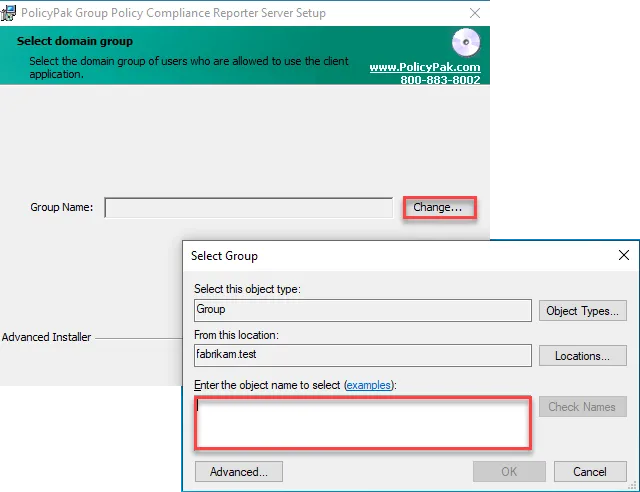Confirm with the OK button
Screen dimensions: 640x492
pyautogui.click(x=509, y=471)
